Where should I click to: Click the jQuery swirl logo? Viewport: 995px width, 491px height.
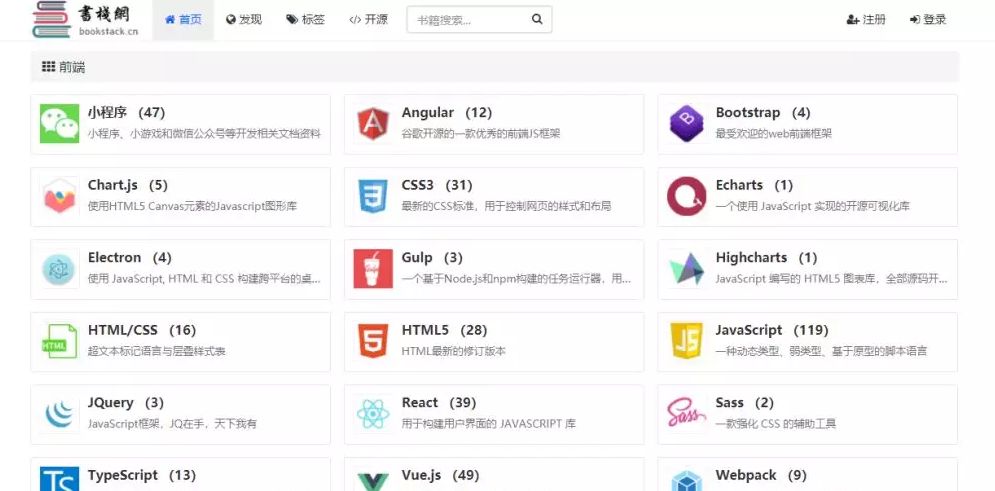pyautogui.click(x=60, y=414)
